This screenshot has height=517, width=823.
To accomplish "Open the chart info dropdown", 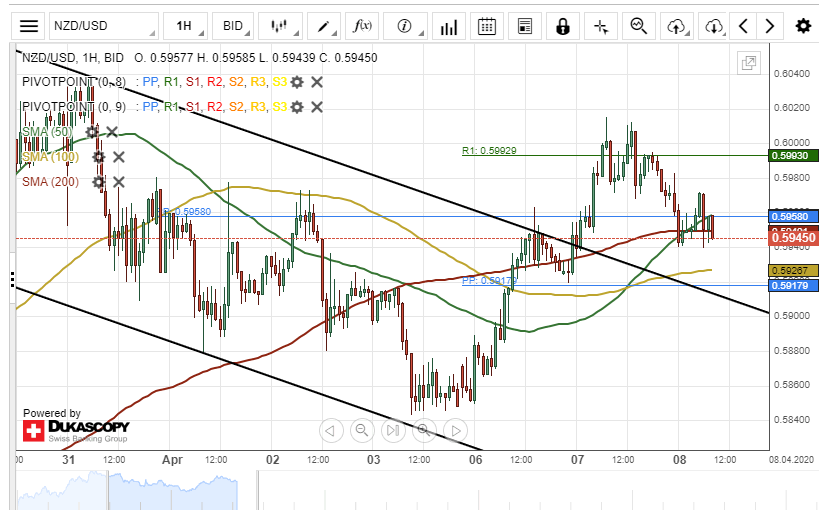I will (x=405, y=26).
